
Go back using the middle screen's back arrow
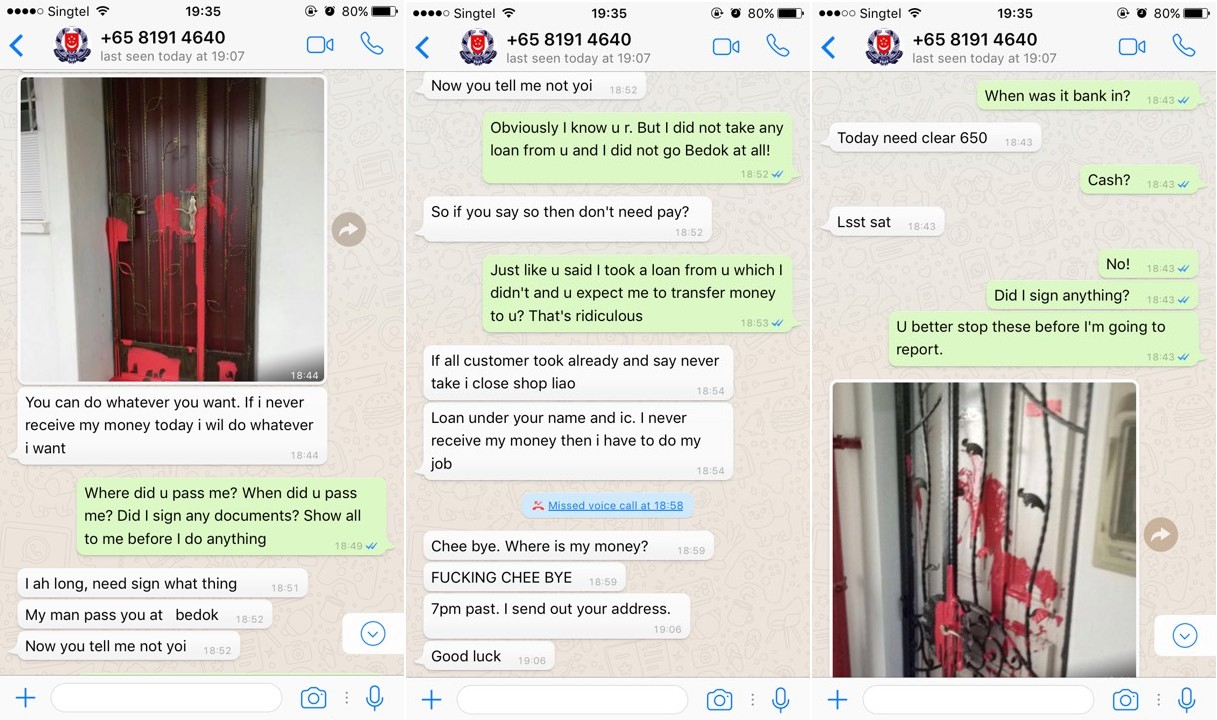pyautogui.click(x=422, y=47)
